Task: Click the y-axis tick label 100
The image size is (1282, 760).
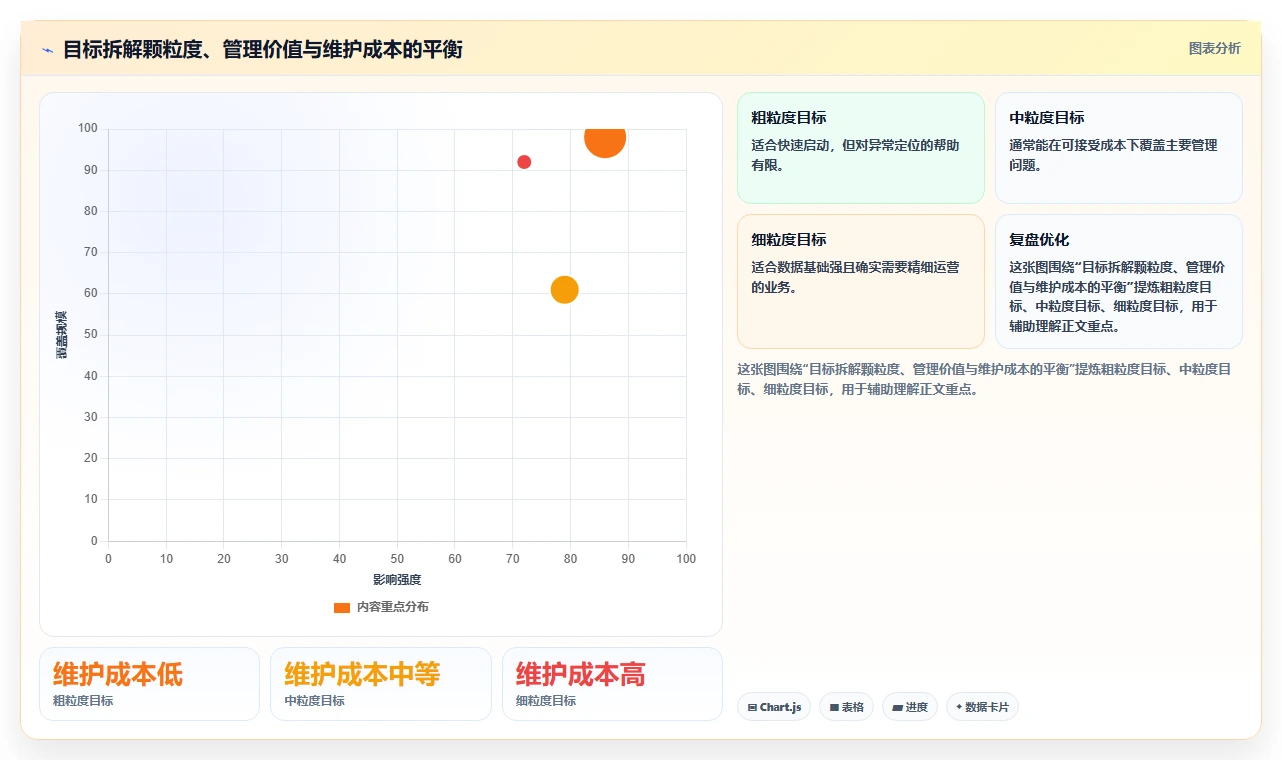Action: tap(88, 128)
